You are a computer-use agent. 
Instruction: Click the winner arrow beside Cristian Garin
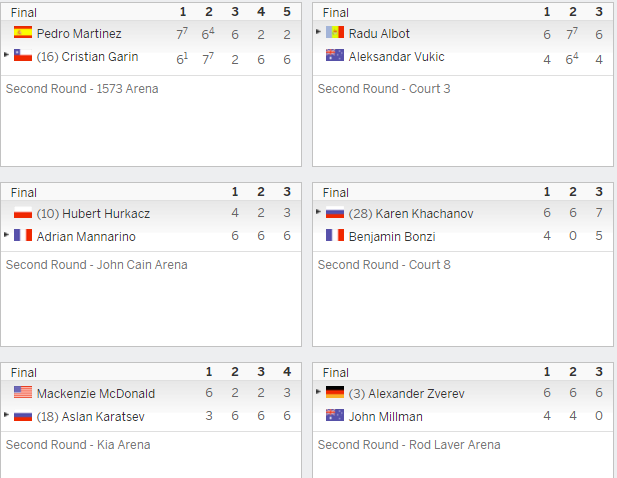coord(6,55)
